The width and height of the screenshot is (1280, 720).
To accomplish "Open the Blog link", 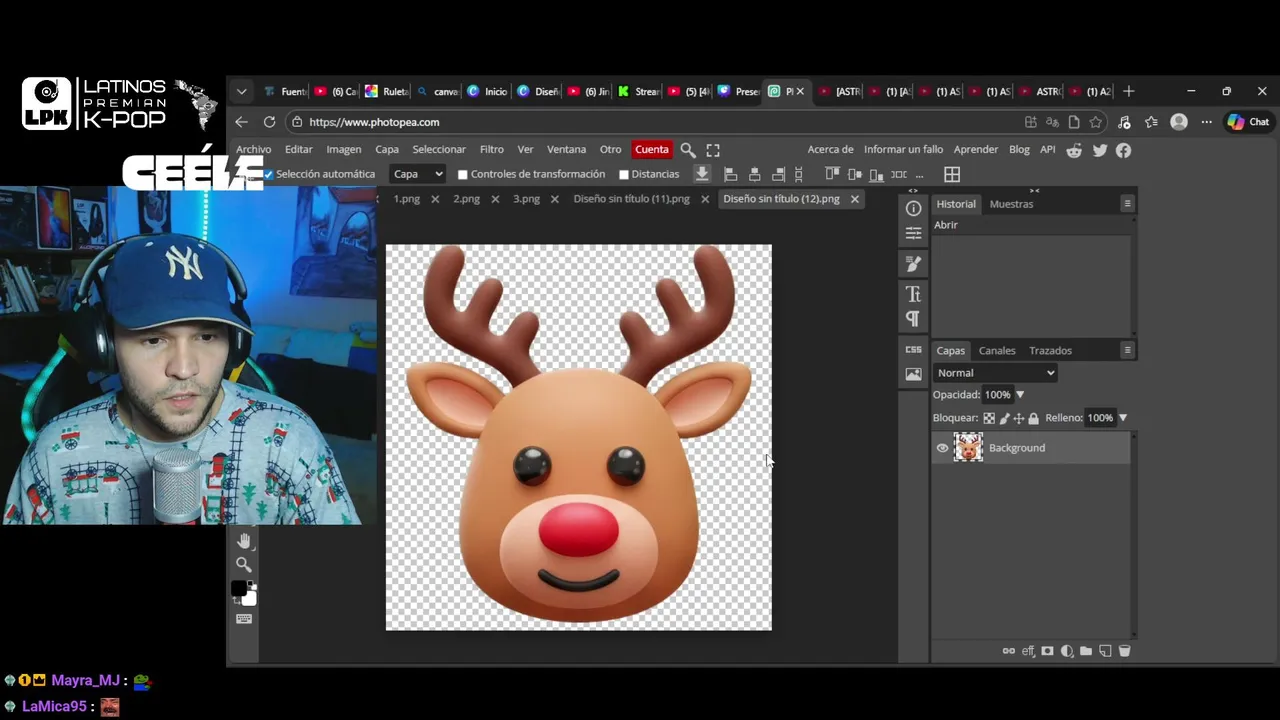I will pos(1019,150).
